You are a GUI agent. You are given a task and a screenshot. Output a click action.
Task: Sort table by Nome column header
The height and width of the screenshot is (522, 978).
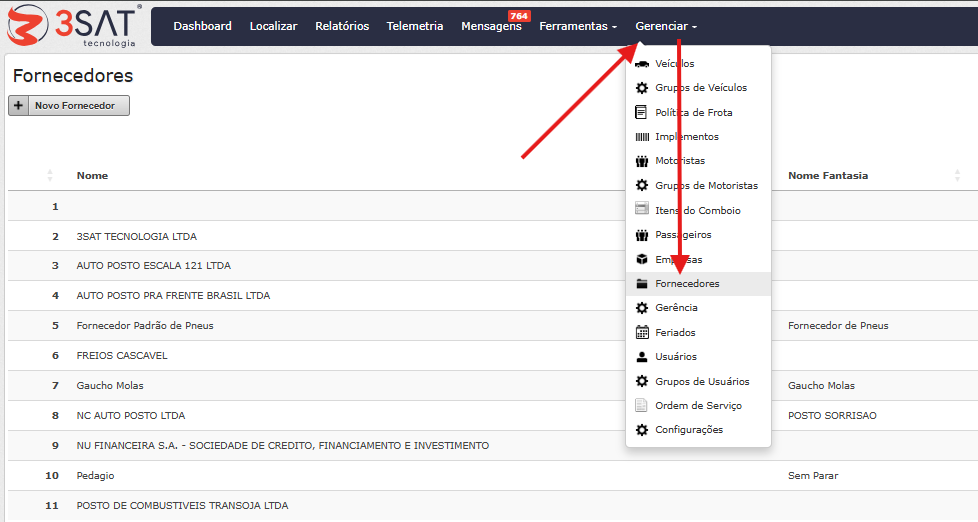coord(92,176)
